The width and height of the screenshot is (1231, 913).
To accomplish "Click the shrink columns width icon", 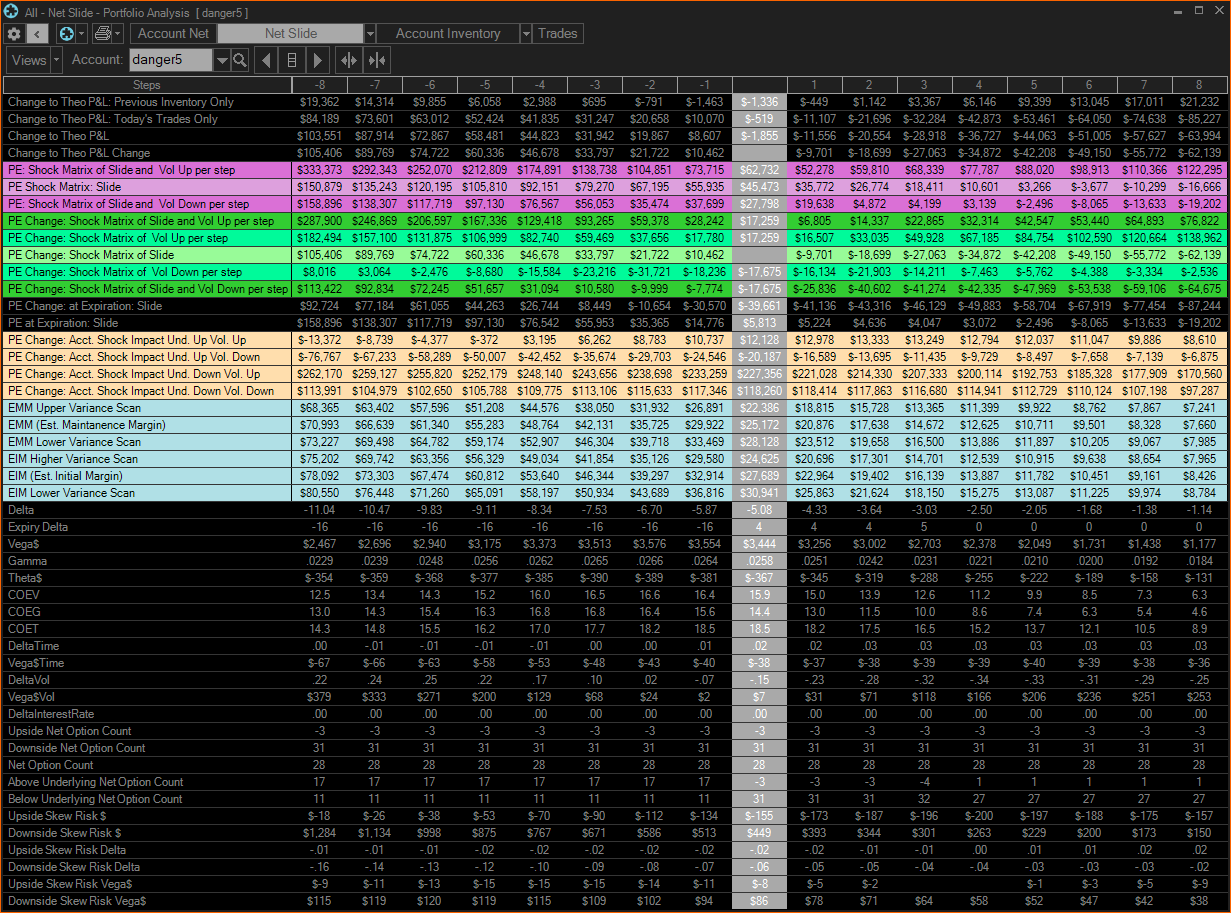I will tap(377, 60).
